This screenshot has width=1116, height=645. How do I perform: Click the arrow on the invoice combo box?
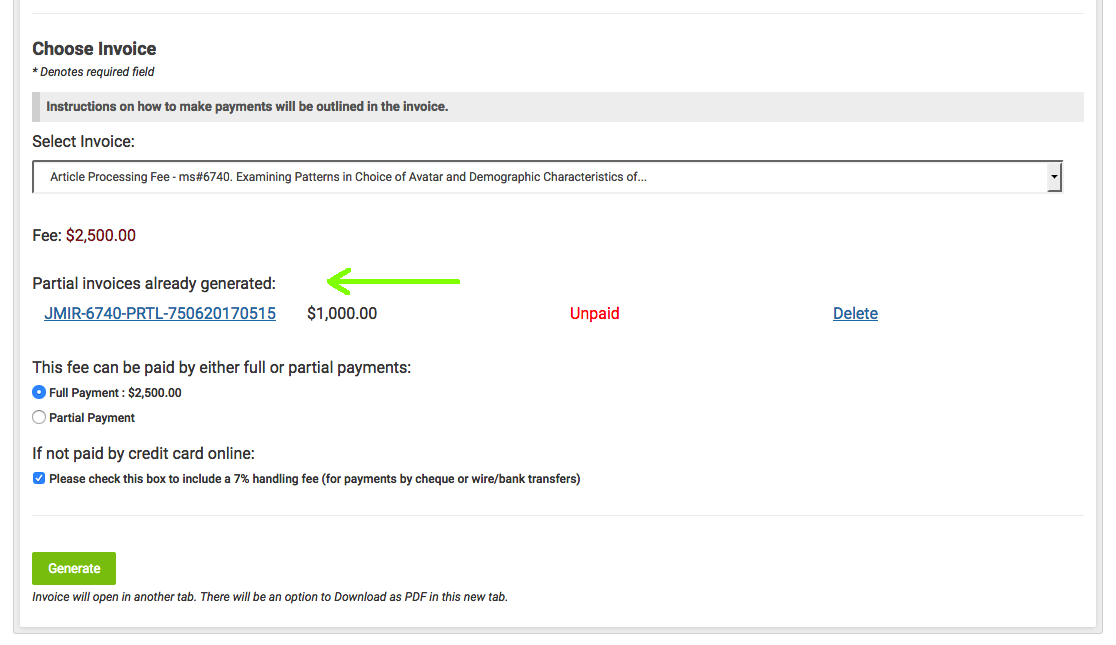(1053, 177)
